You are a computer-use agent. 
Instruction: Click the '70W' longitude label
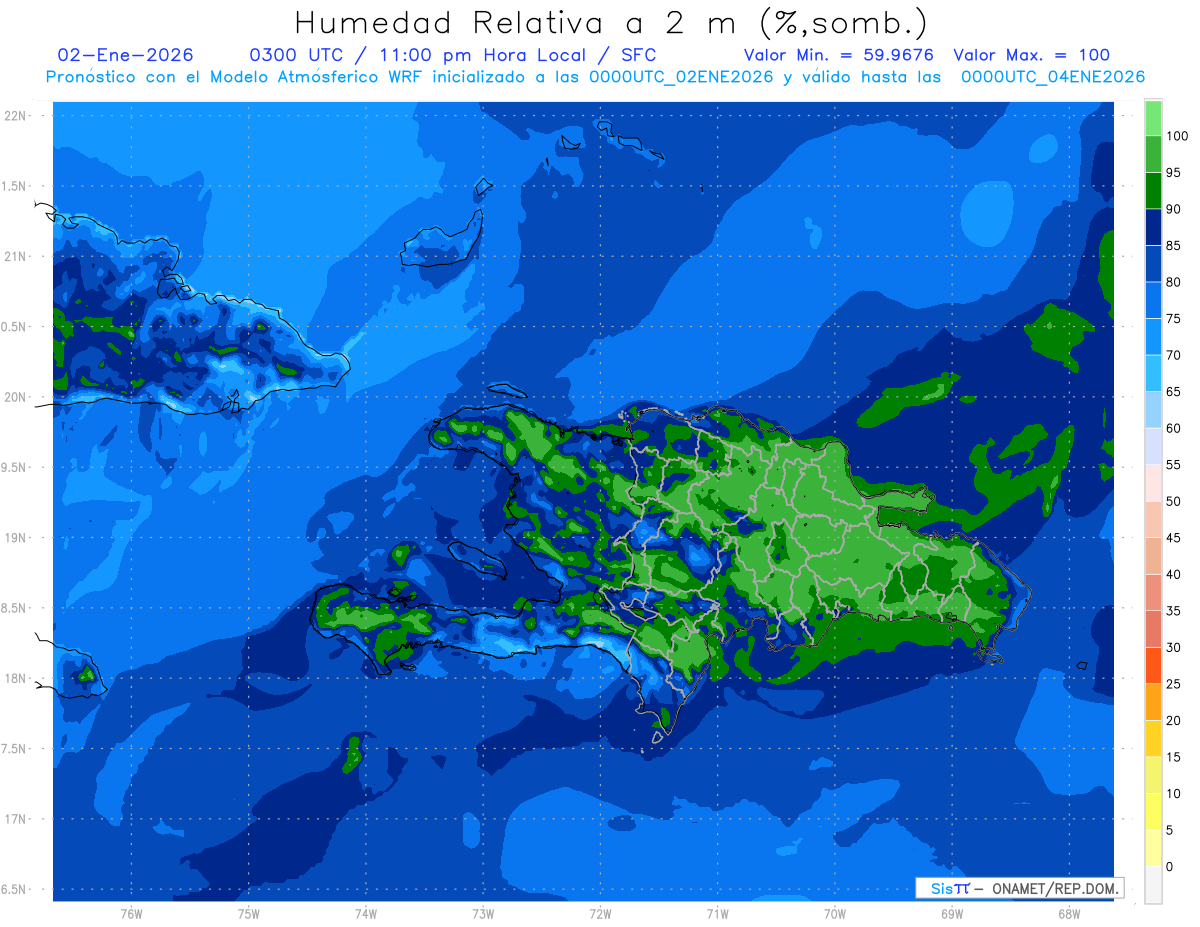point(835,913)
